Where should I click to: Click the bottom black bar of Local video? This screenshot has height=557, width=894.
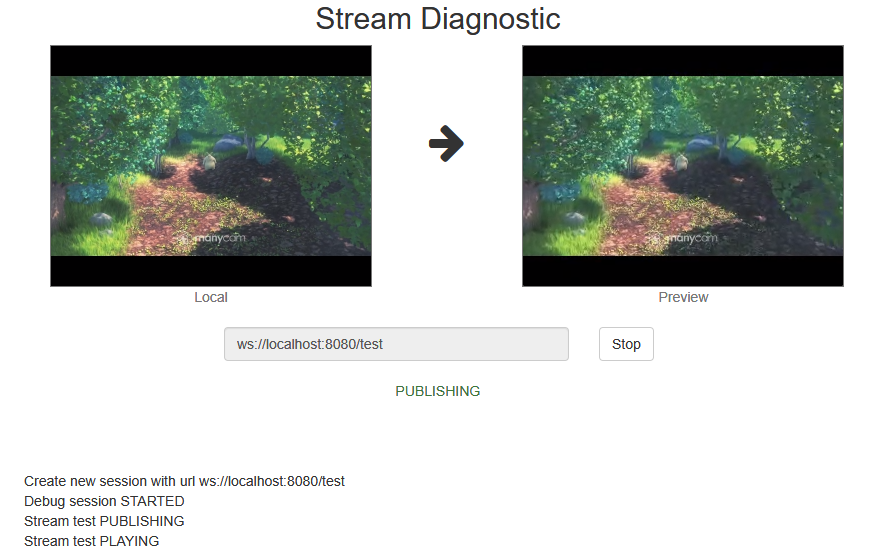[x=211, y=271]
